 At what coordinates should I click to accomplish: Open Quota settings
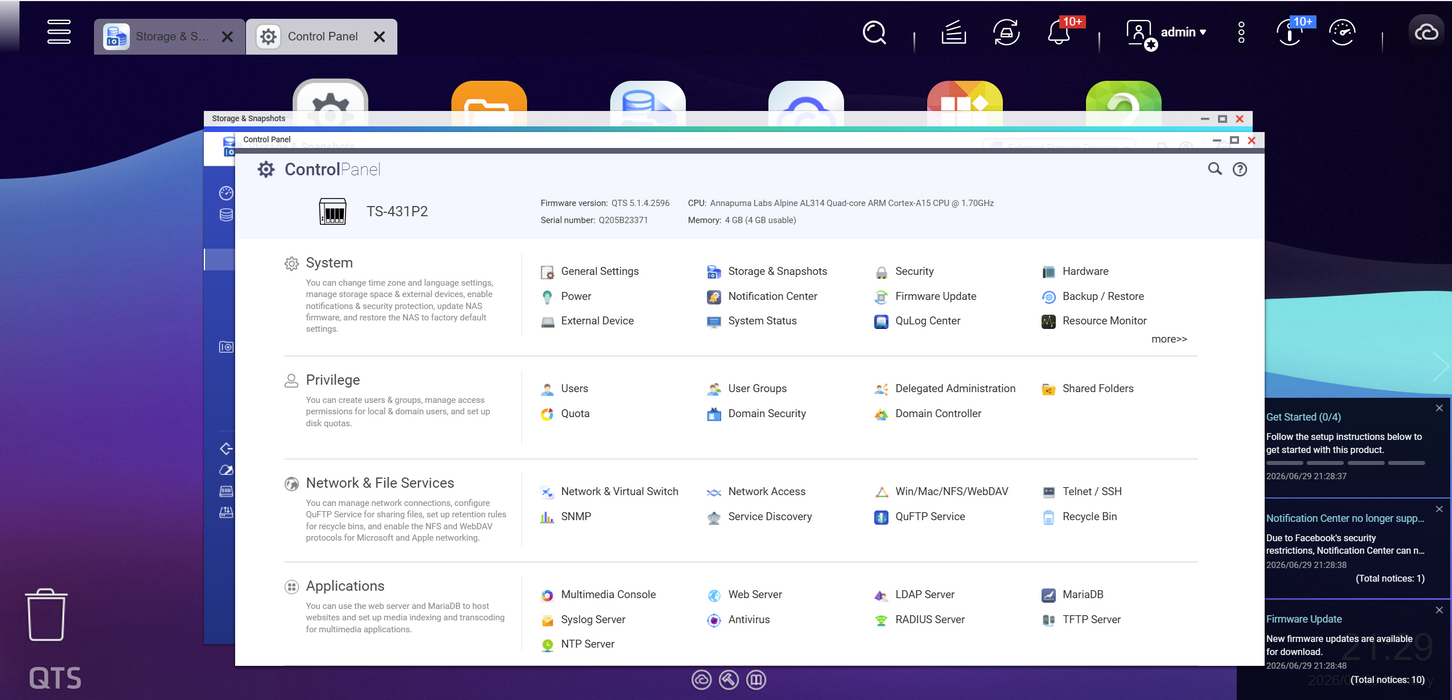(x=565, y=413)
